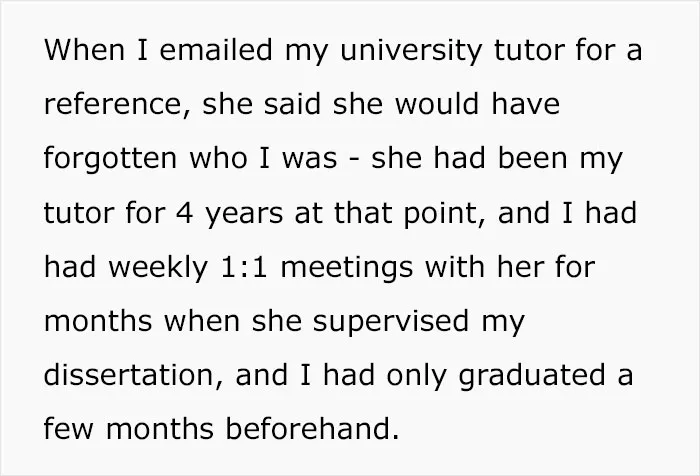Click the word "When" at the start
The image size is (700, 476).
pos(84,49)
